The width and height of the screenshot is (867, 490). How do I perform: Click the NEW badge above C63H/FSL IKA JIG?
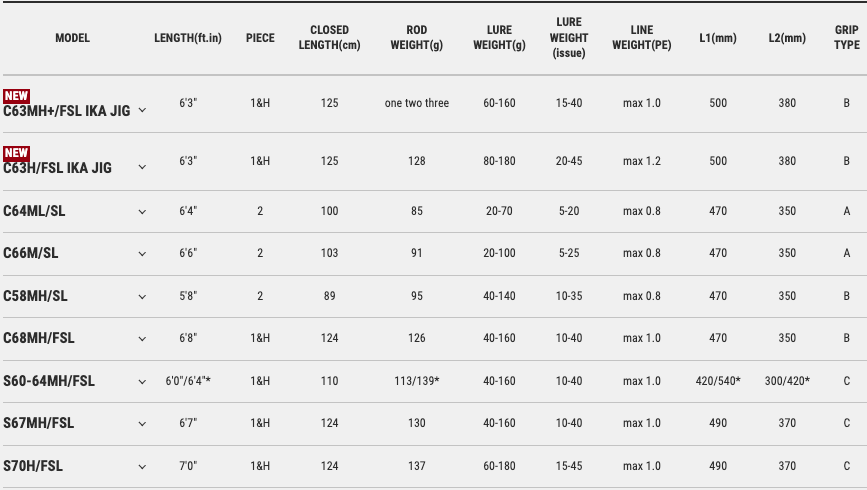16,153
